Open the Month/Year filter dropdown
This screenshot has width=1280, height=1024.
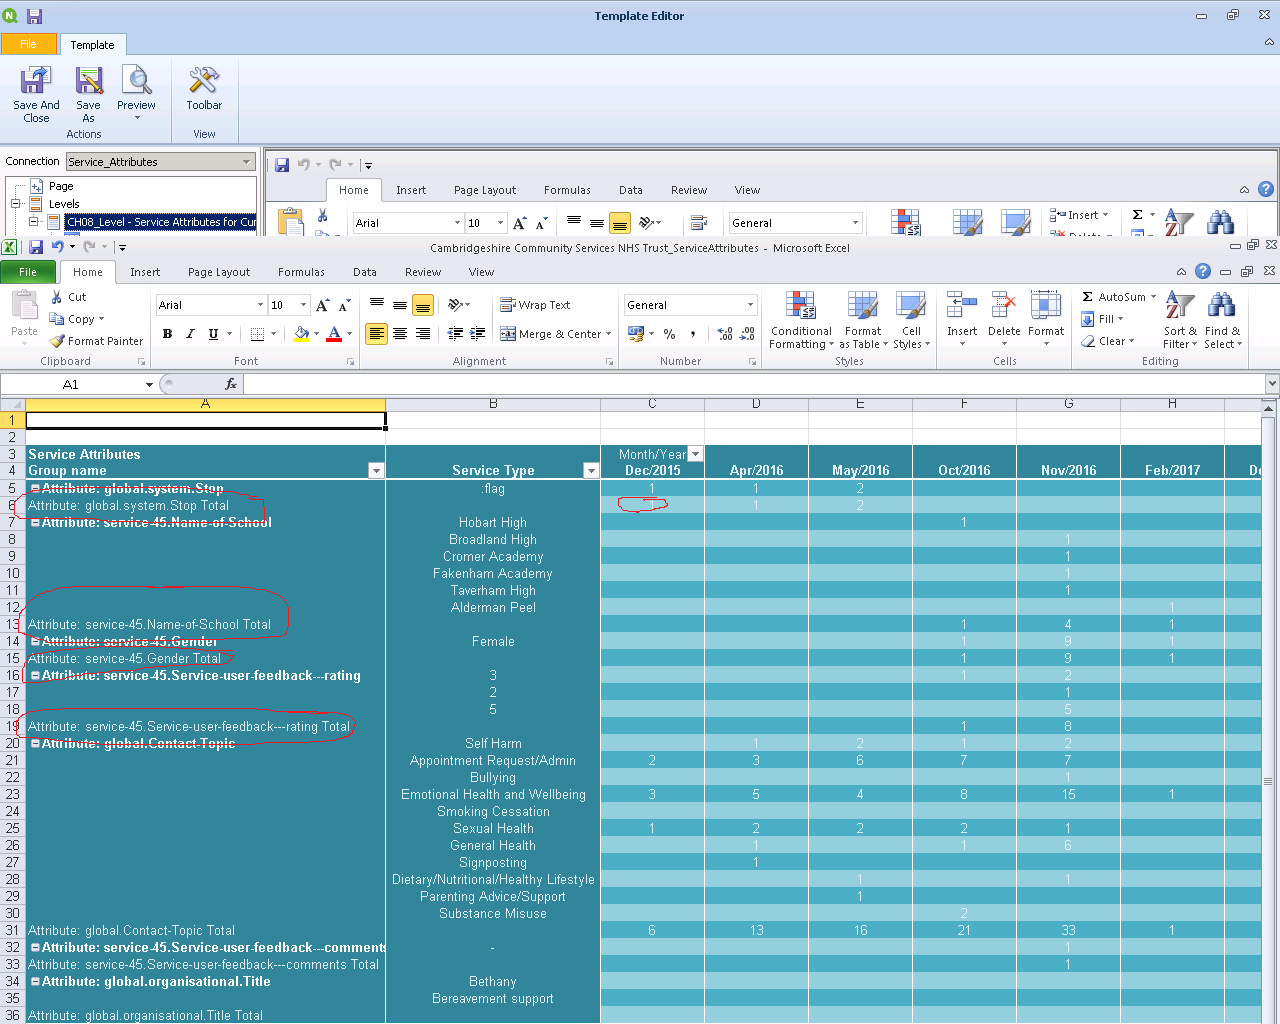tap(696, 454)
